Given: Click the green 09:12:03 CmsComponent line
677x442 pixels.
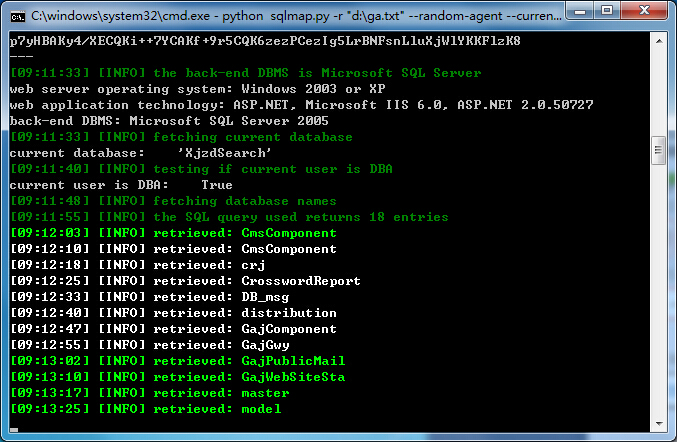Looking at the screenshot, I should pyautogui.click(x=173, y=233).
